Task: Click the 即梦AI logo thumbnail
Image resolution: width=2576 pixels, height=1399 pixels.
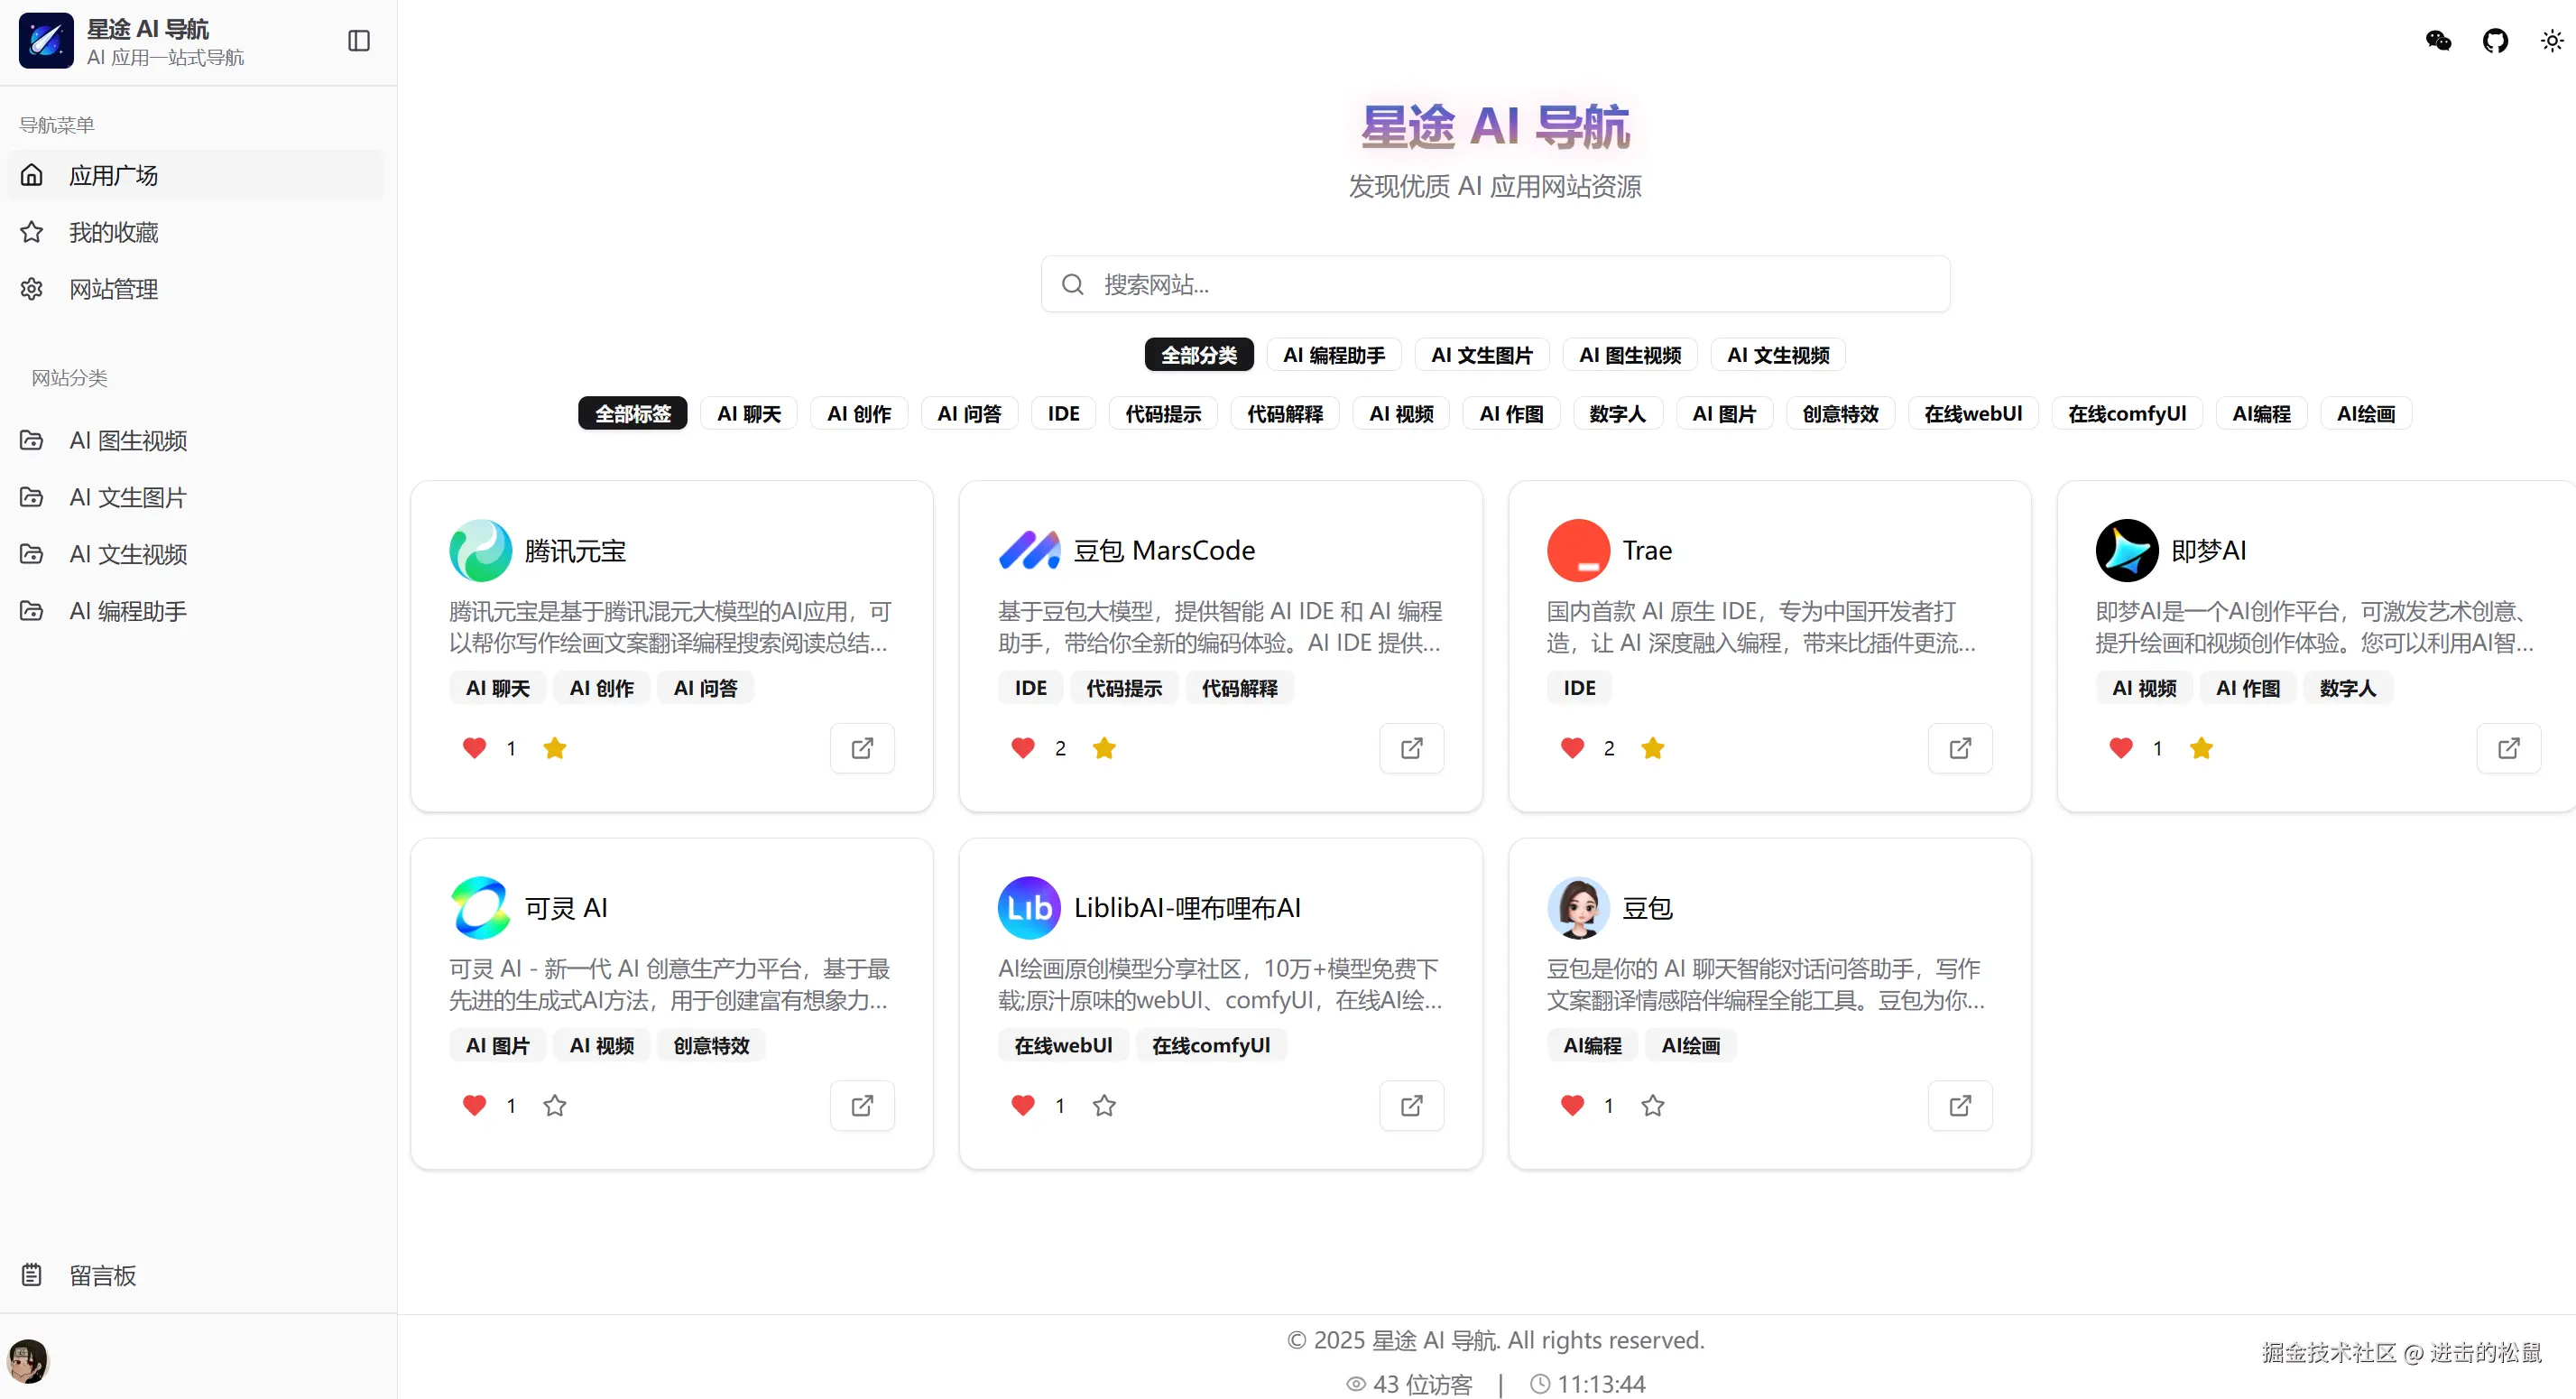Action: click(x=2126, y=550)
